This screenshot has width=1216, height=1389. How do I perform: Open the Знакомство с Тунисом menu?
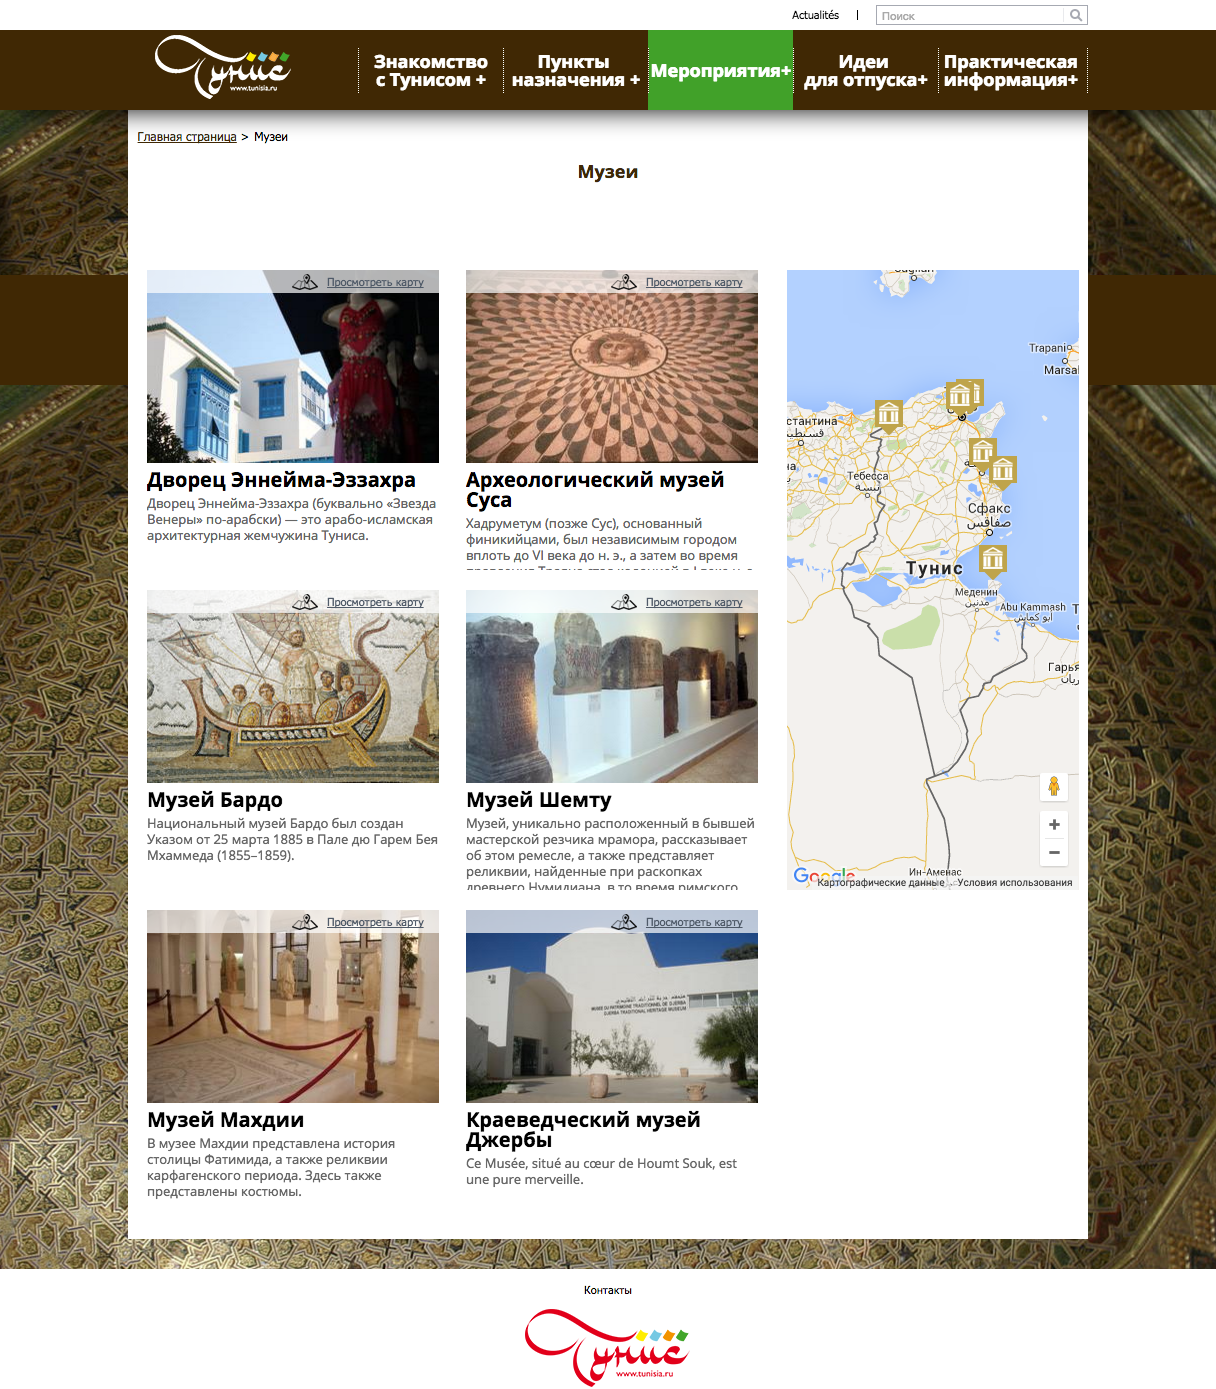click(431, 70)
